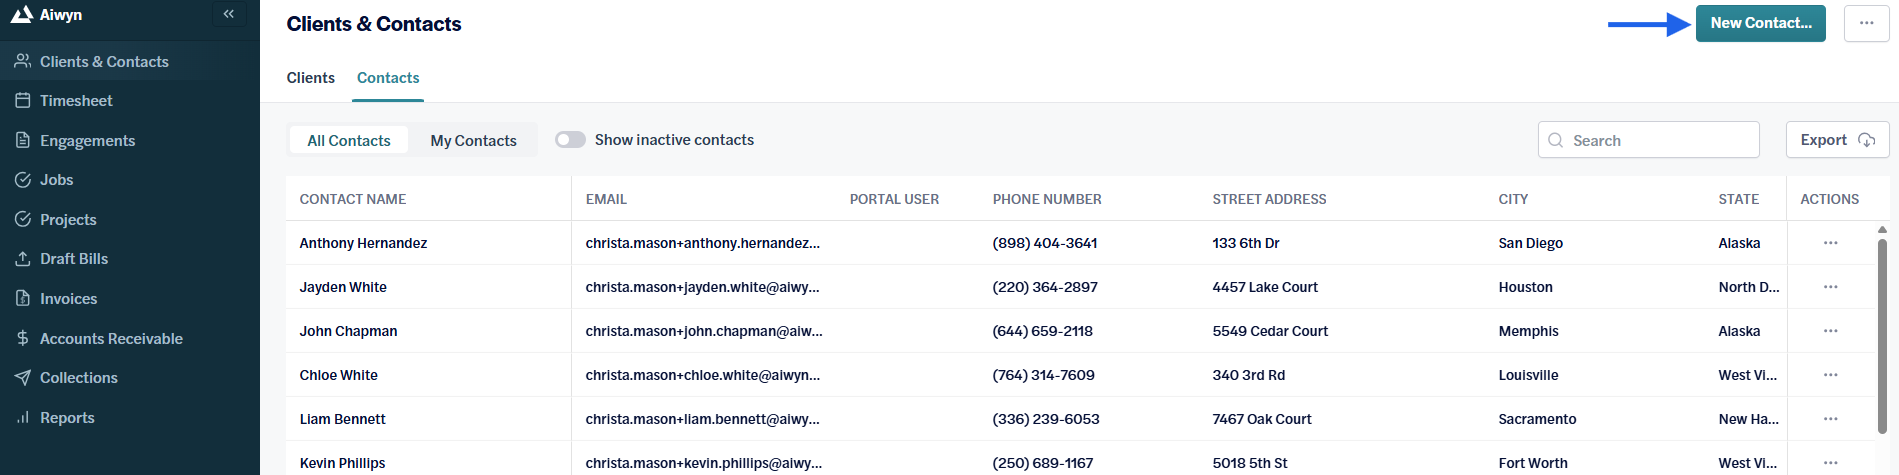Image resolution: width=1899 pixels, height=475 pixels.
Task: Click the Timesheet calendar icon
Action: (x=22, y=100)
